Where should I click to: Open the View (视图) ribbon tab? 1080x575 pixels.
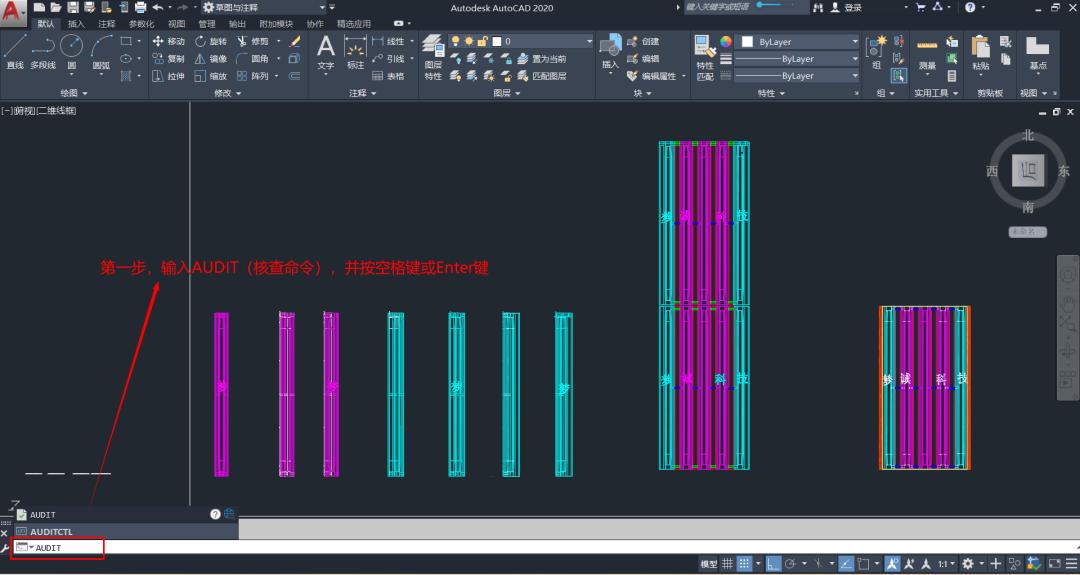coord(176,23)
